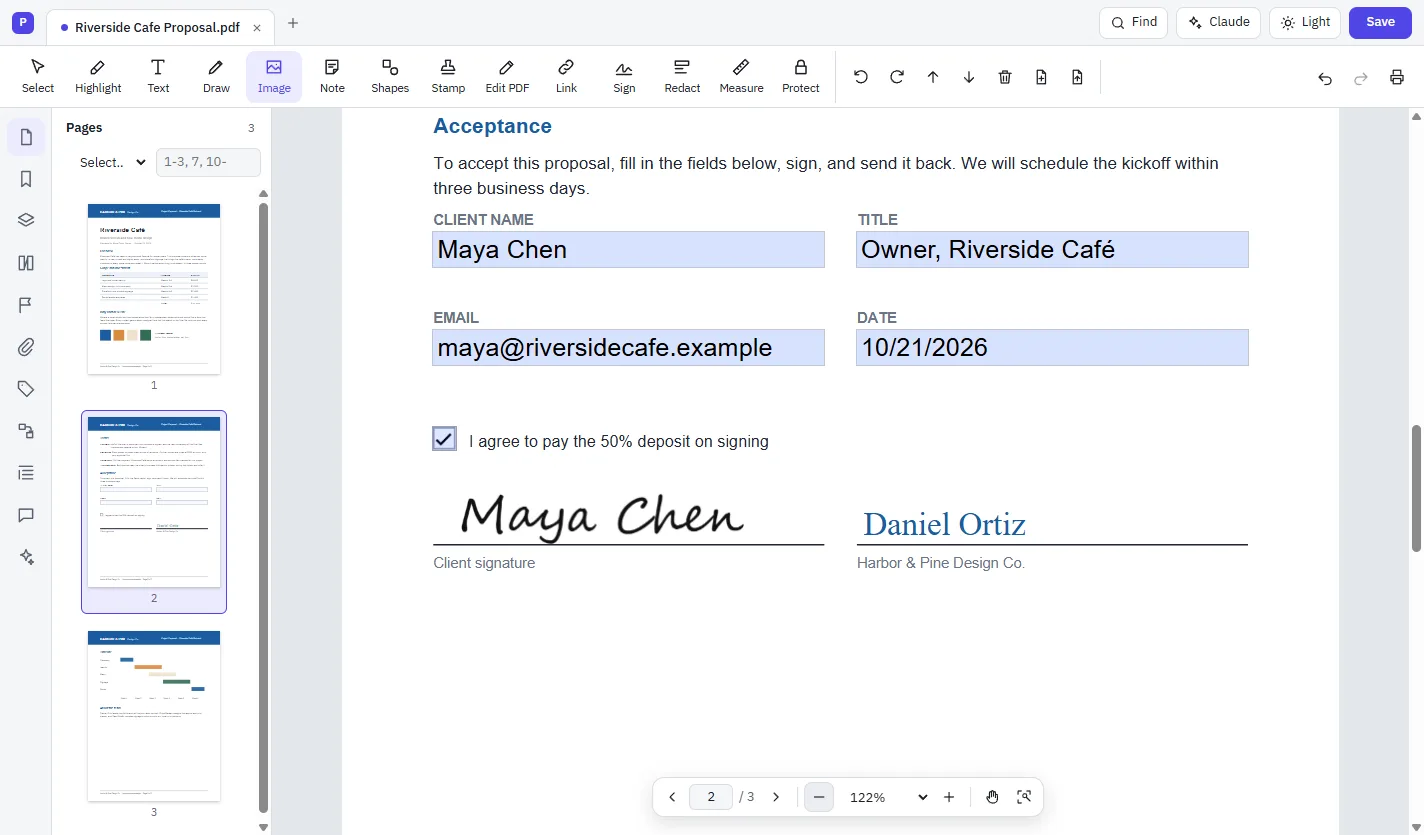Toggle the Light theme button

coord(1305,22)
